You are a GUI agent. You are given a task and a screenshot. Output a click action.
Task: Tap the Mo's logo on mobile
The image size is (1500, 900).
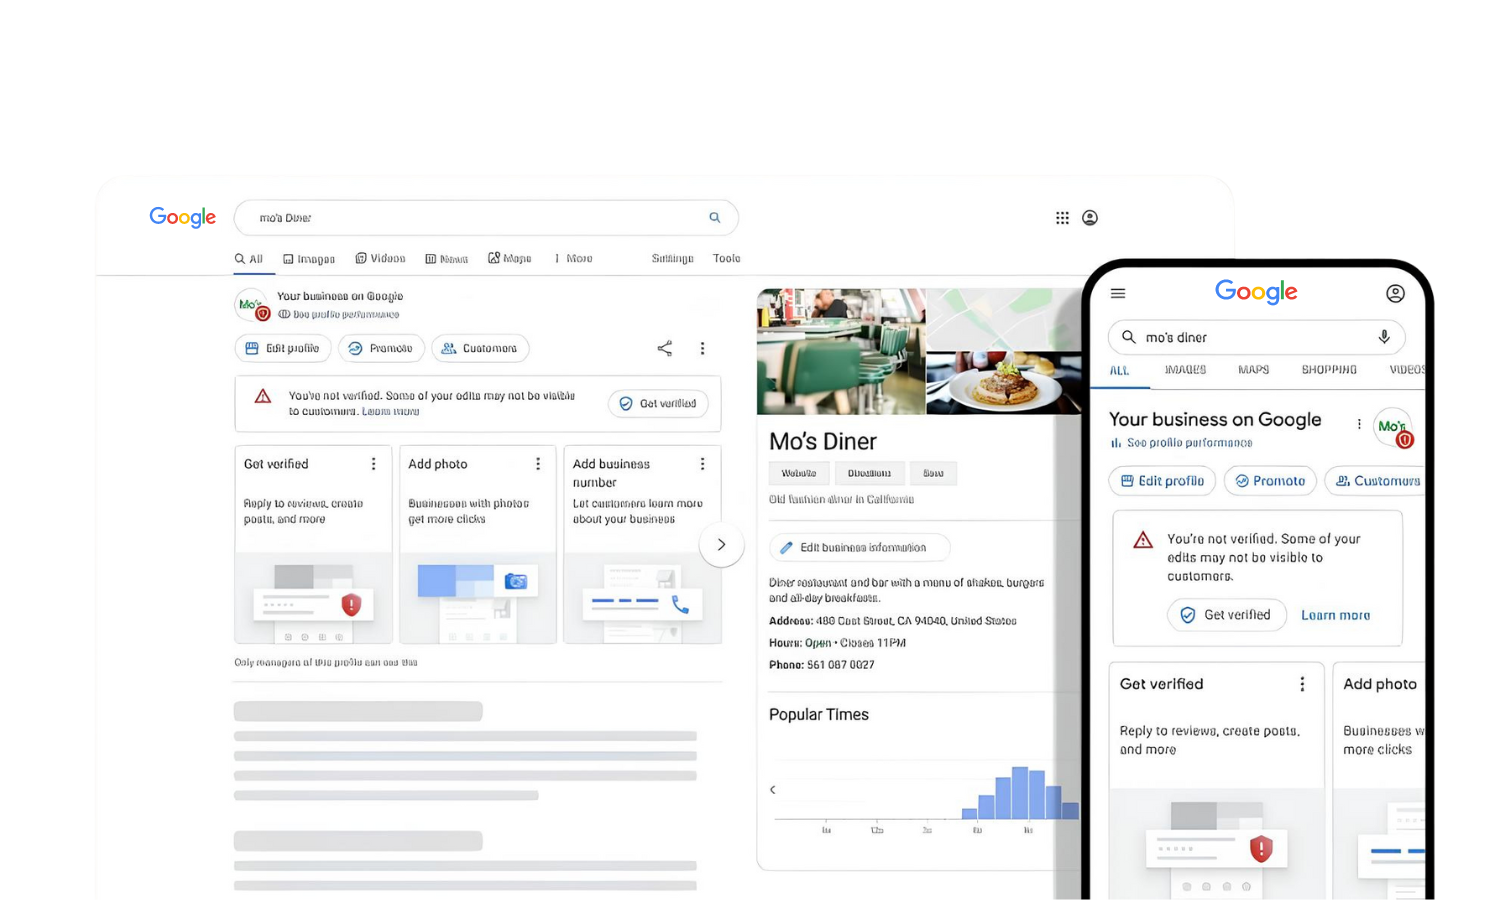click(x=1392, y=427)
